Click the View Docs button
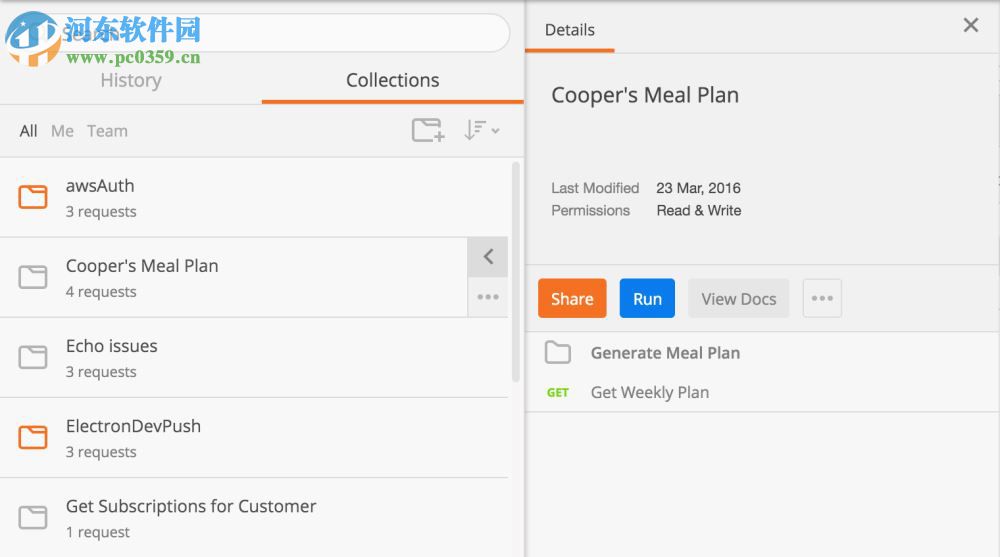The width and height of the screenshot is (1000, 557). 738,299
